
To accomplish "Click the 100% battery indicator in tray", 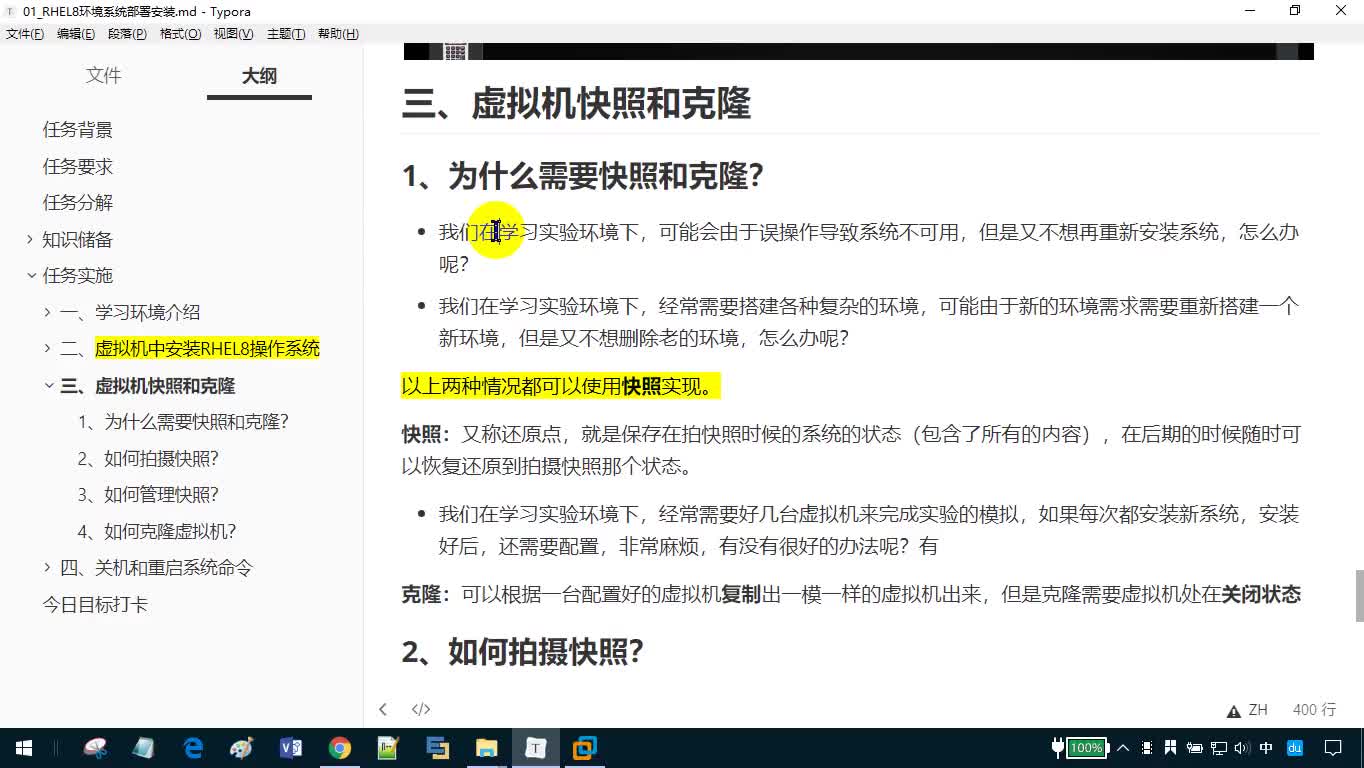I will click(1086, 748).
